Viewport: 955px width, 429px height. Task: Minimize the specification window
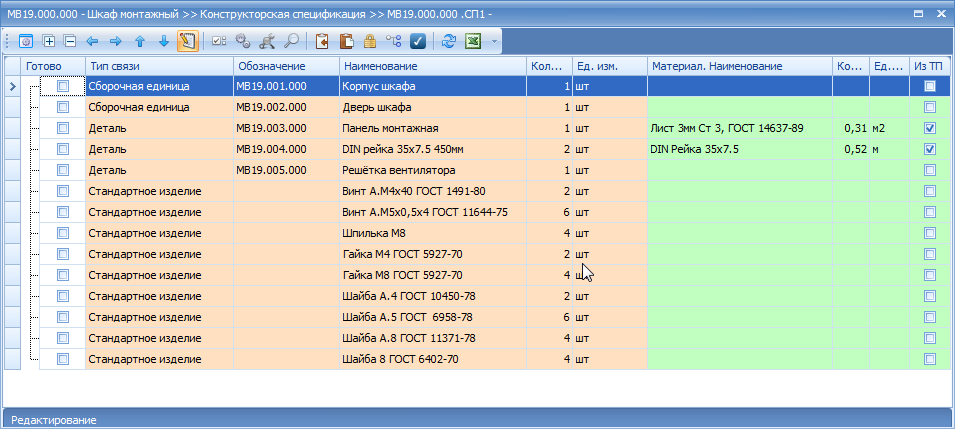[918, 13]
